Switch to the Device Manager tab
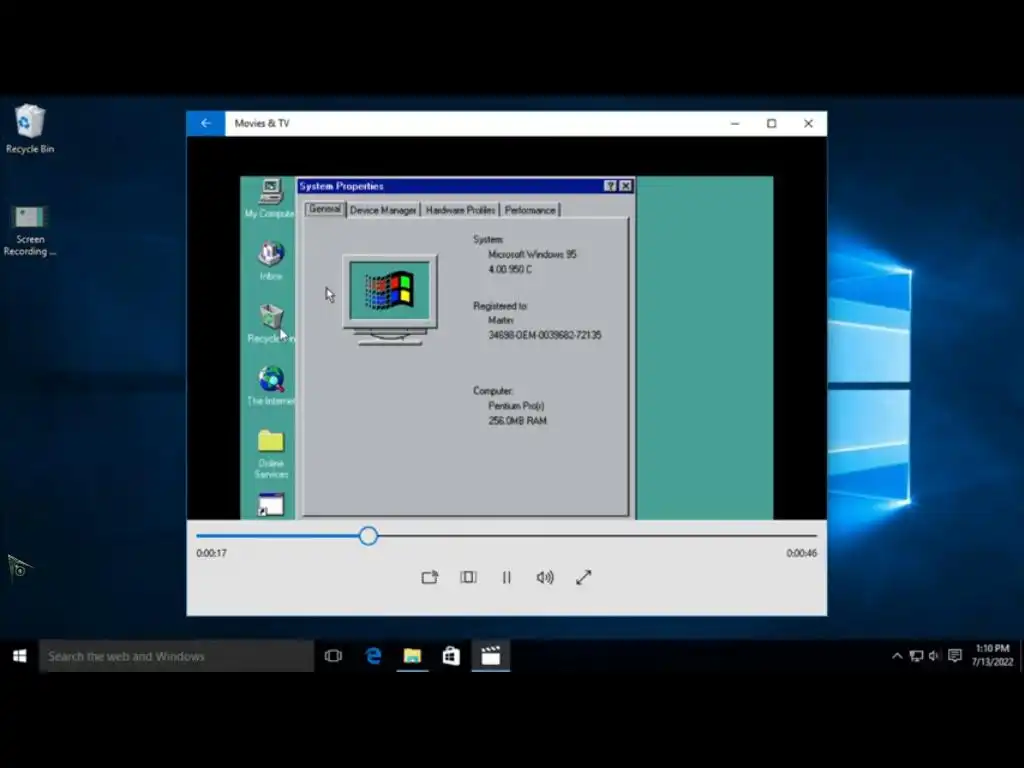 pos(383,210)
